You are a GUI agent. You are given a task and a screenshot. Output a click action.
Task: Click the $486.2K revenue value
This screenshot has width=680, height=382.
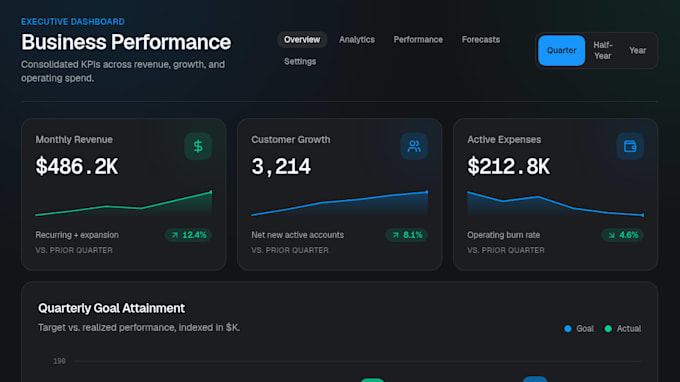77,167
